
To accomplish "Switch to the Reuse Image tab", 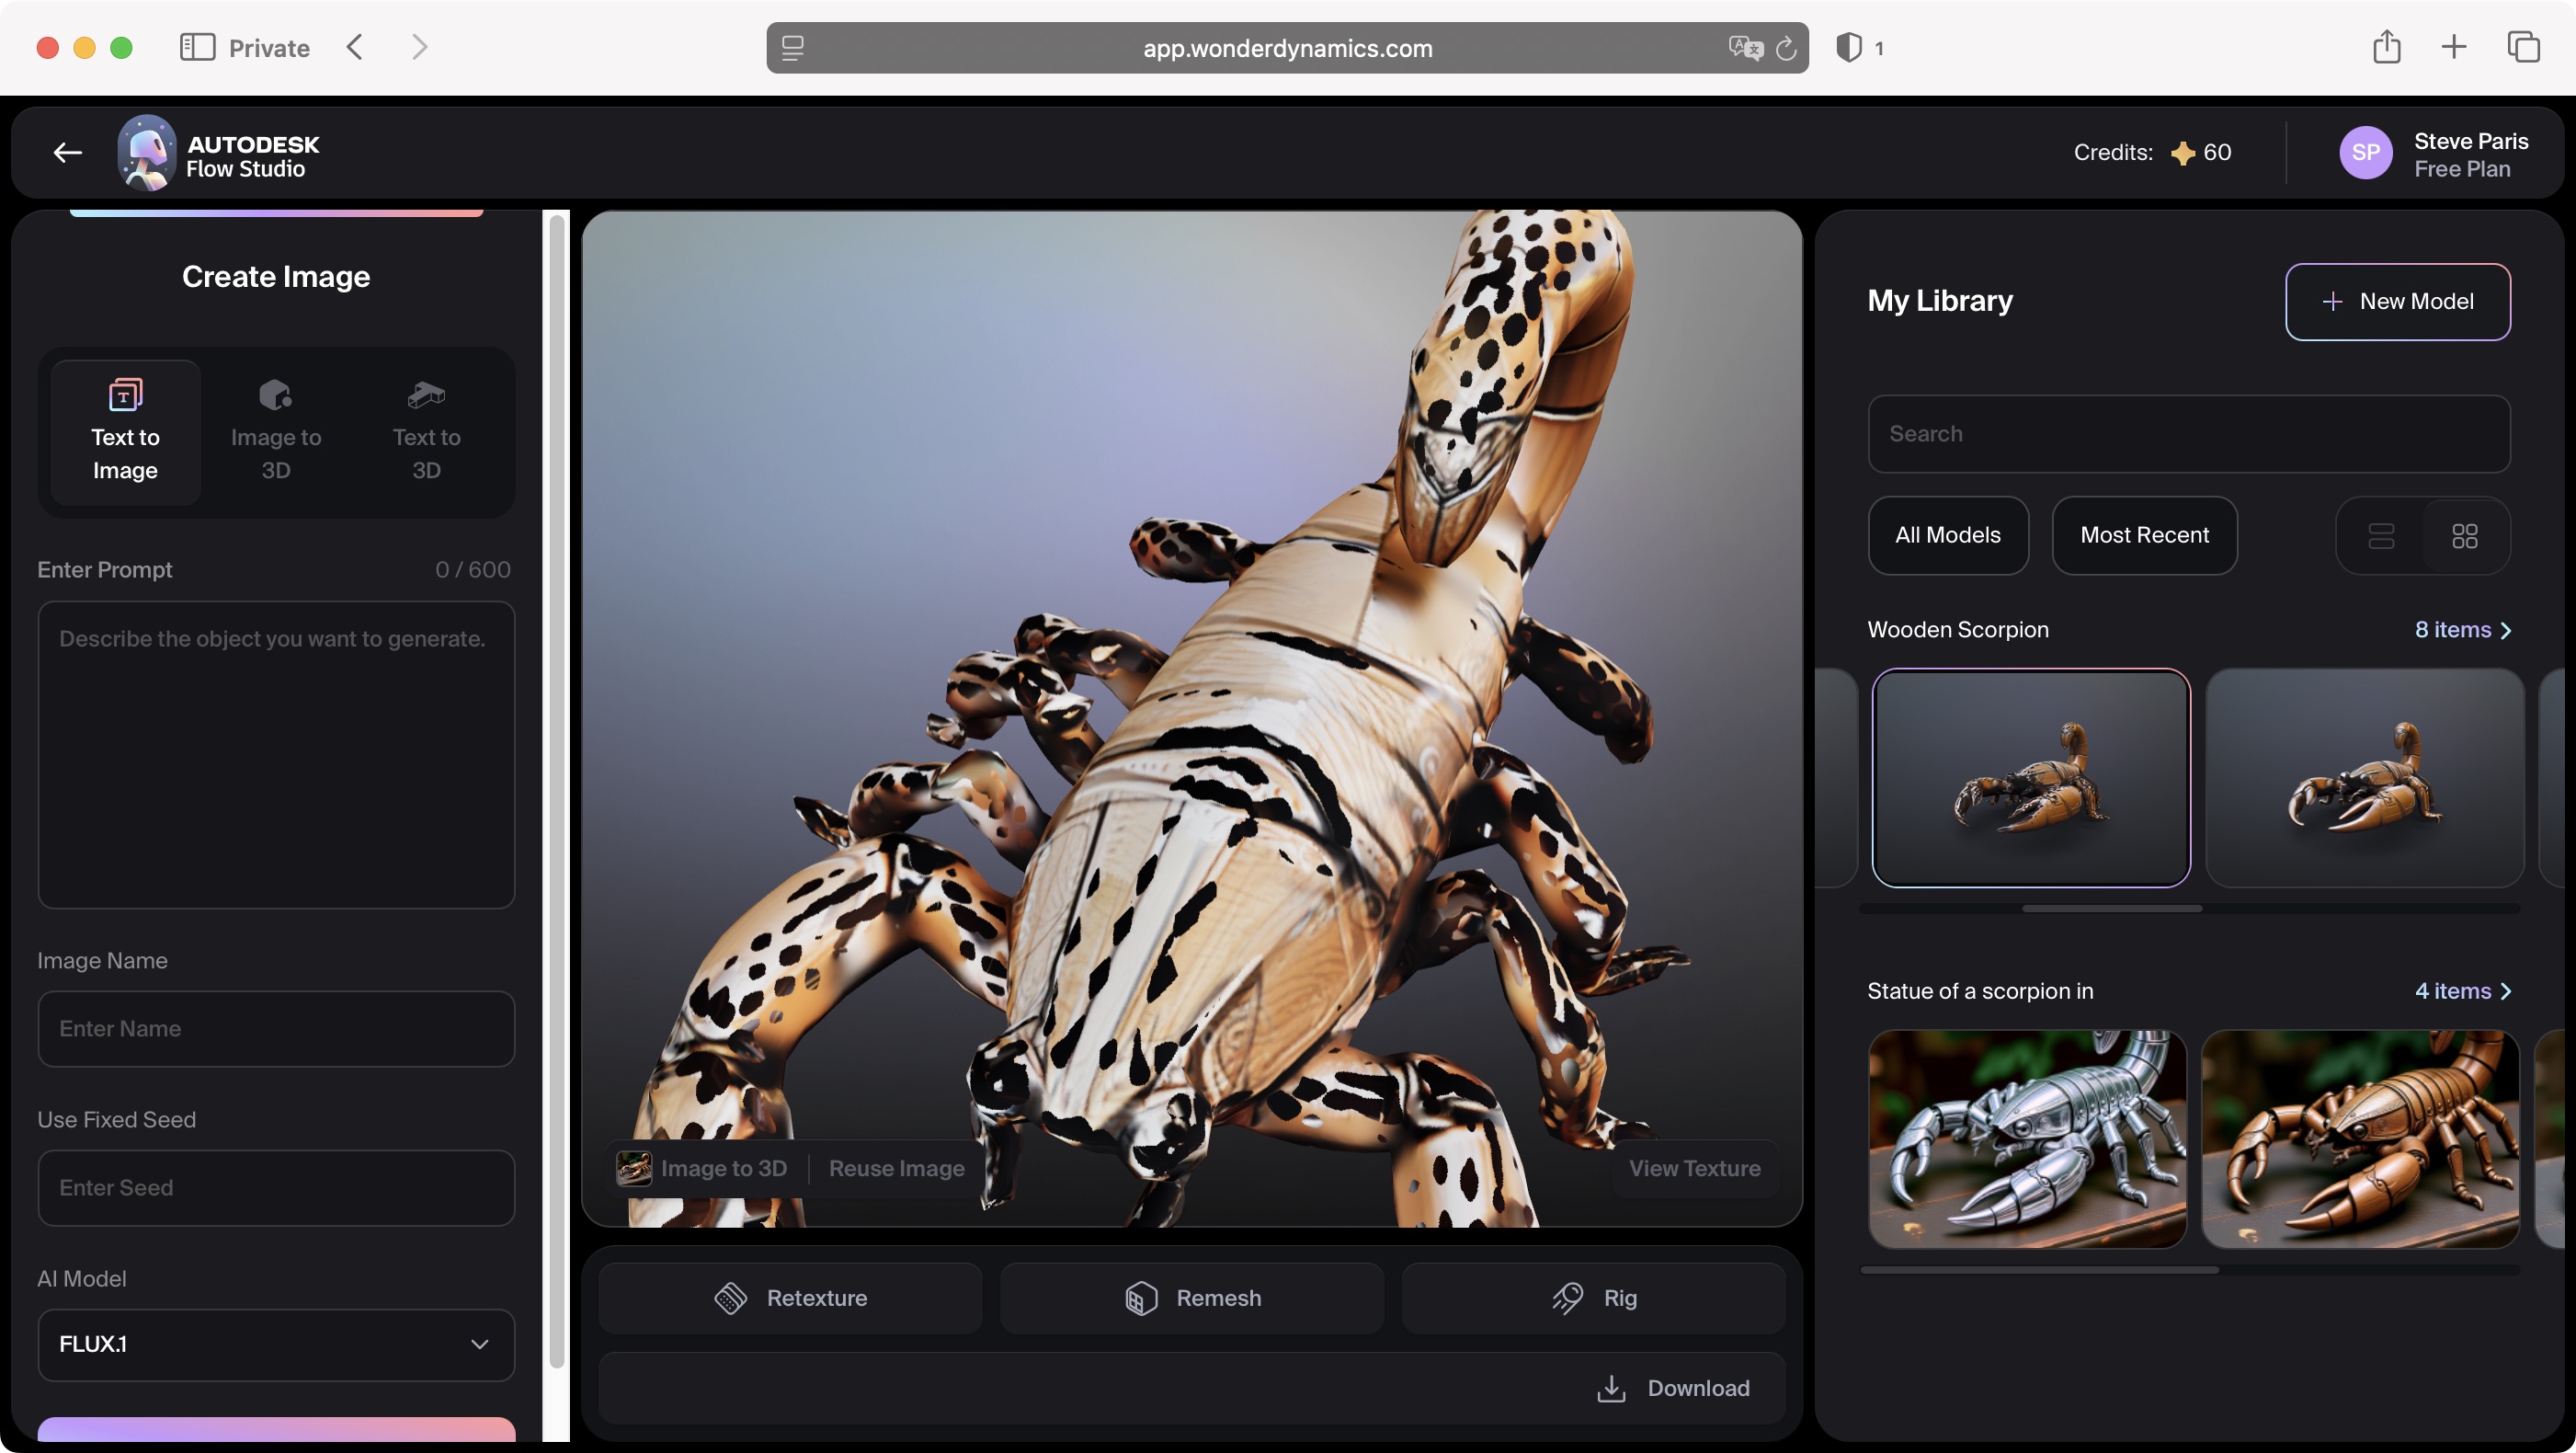I will tap(895, 1168).
